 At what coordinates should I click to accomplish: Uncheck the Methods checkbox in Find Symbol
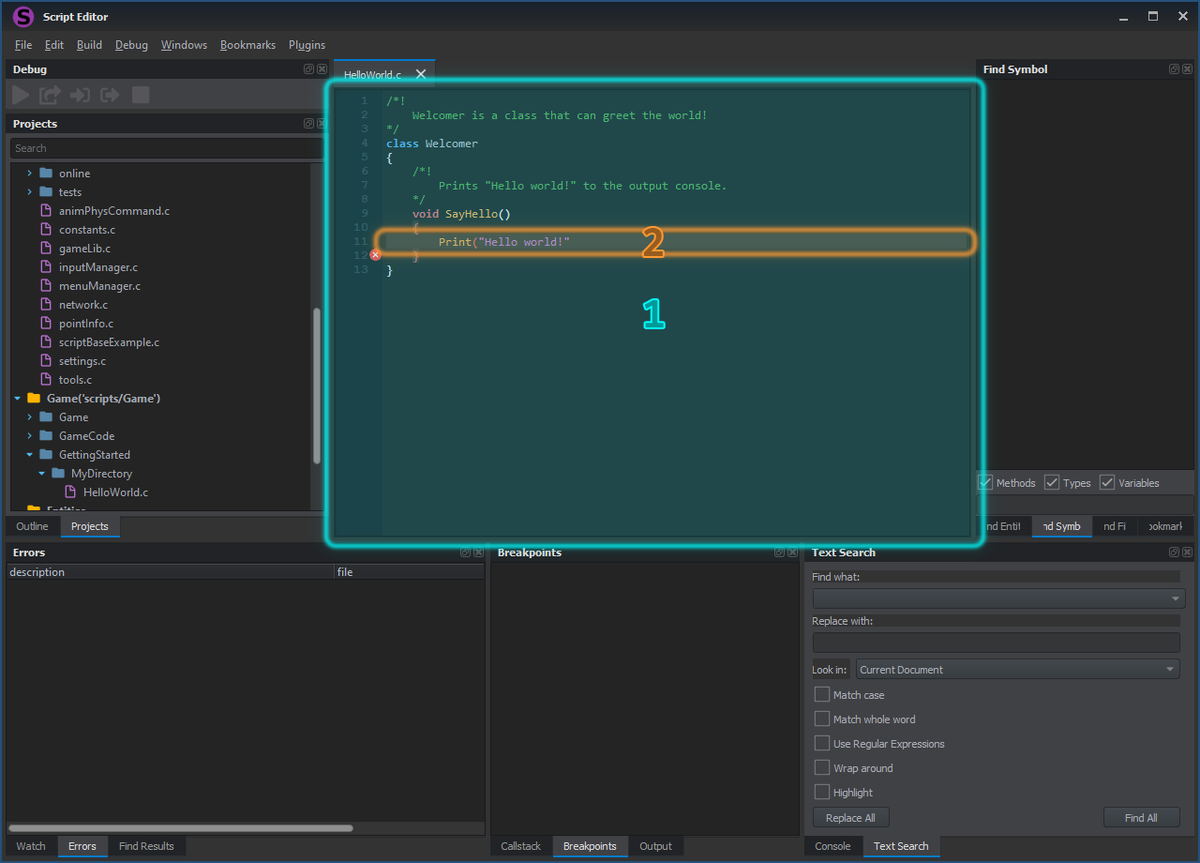[x=986, y=482]
